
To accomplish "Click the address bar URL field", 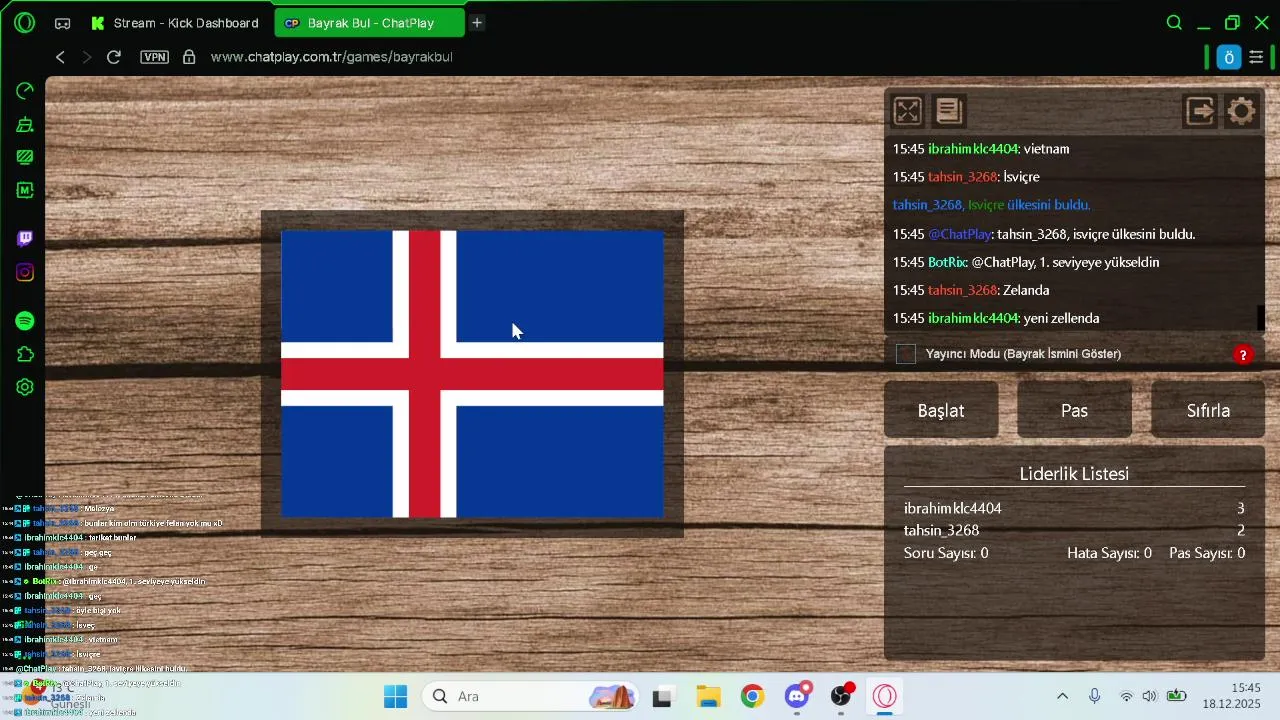I will [332, 57].
